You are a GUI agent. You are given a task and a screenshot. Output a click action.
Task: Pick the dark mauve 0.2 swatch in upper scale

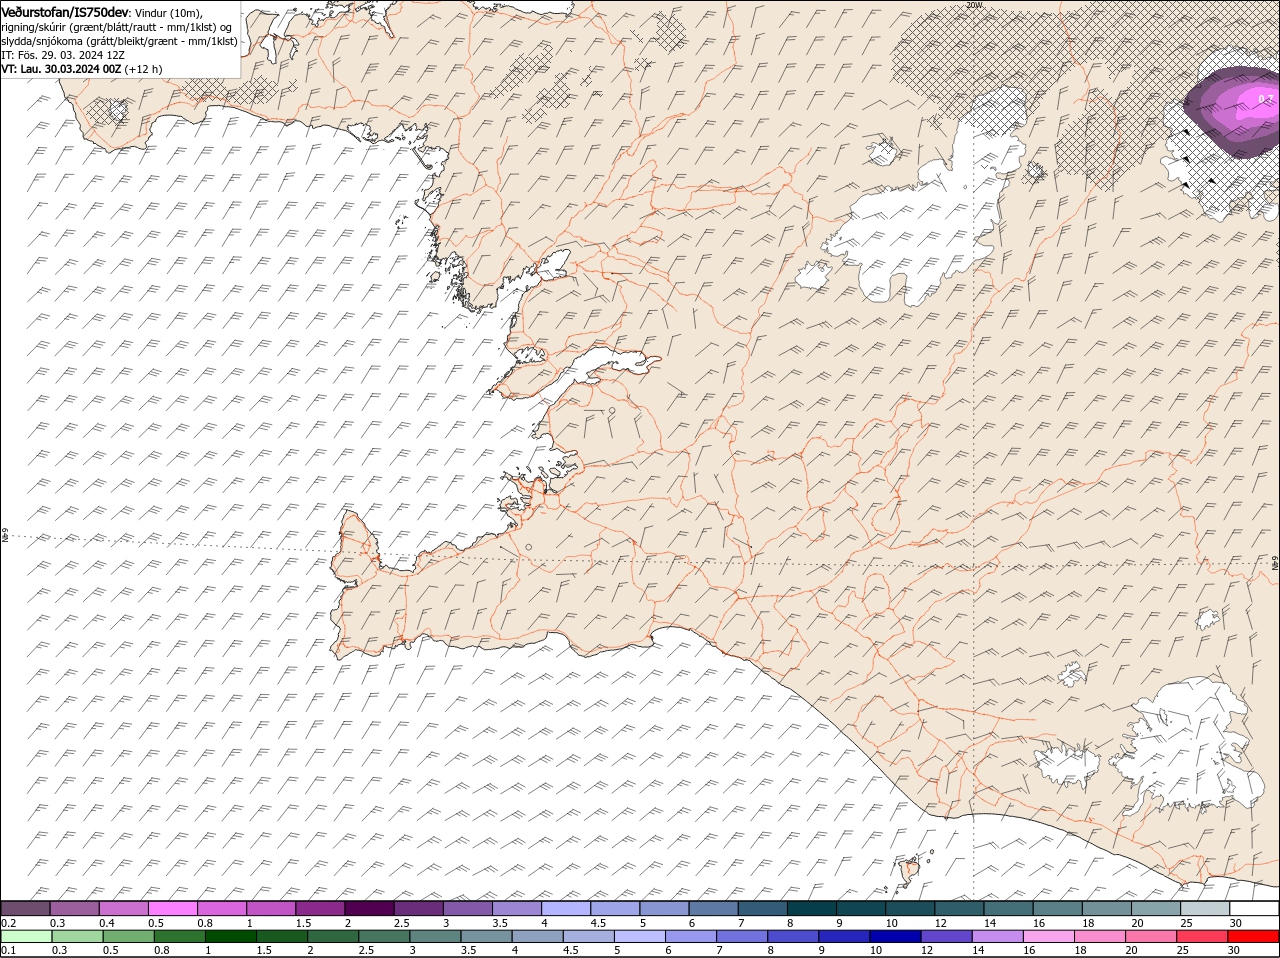coord(25,908)
